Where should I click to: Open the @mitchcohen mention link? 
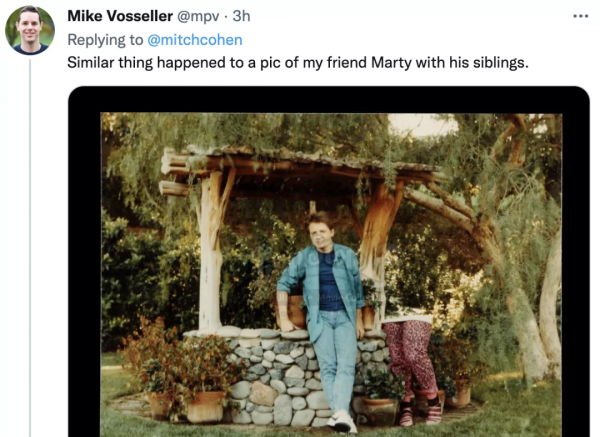[195, 40]
